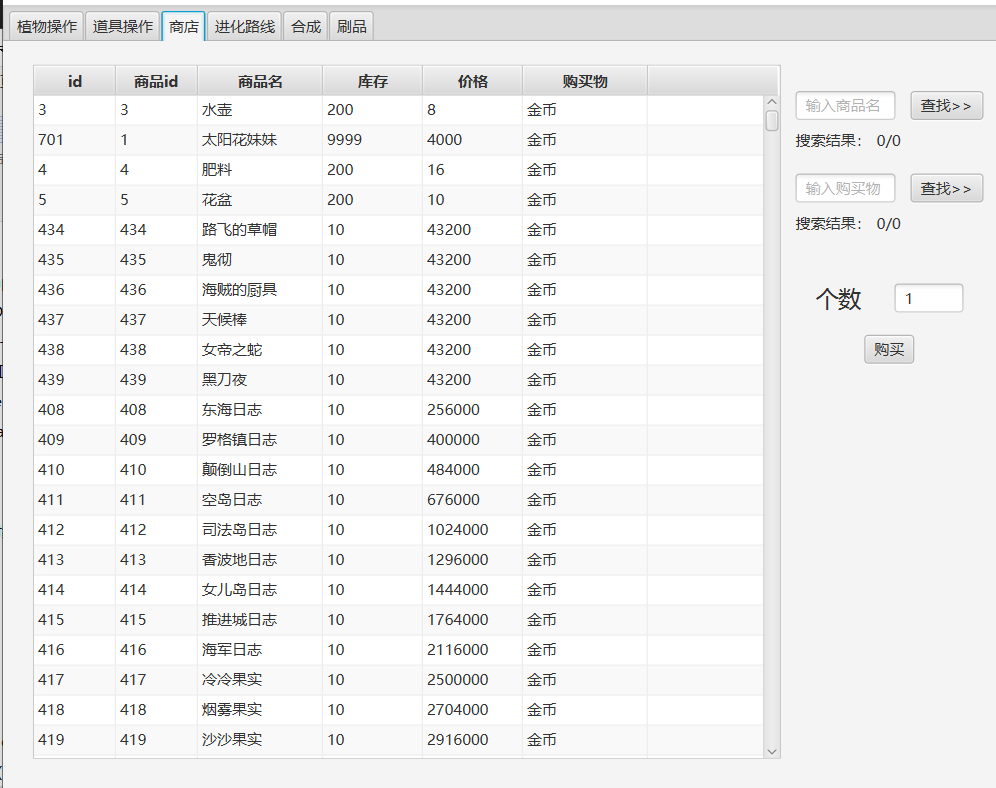This screenshot has height=788, width=996.
Task: Select the 黑刀夜 item
Action: (398, 380)
